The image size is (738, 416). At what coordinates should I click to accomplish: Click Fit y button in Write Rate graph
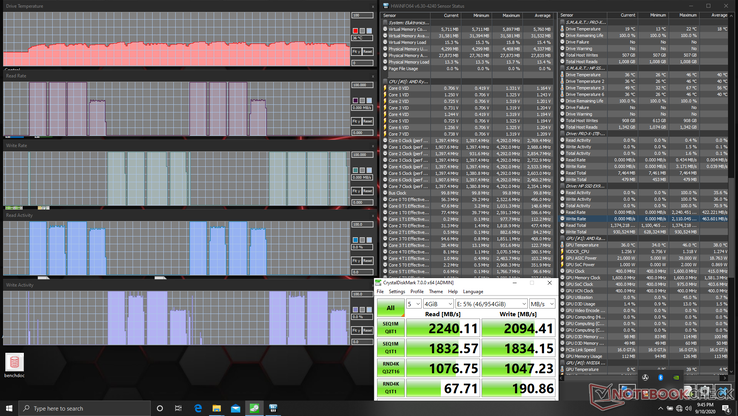coord(356,191)
